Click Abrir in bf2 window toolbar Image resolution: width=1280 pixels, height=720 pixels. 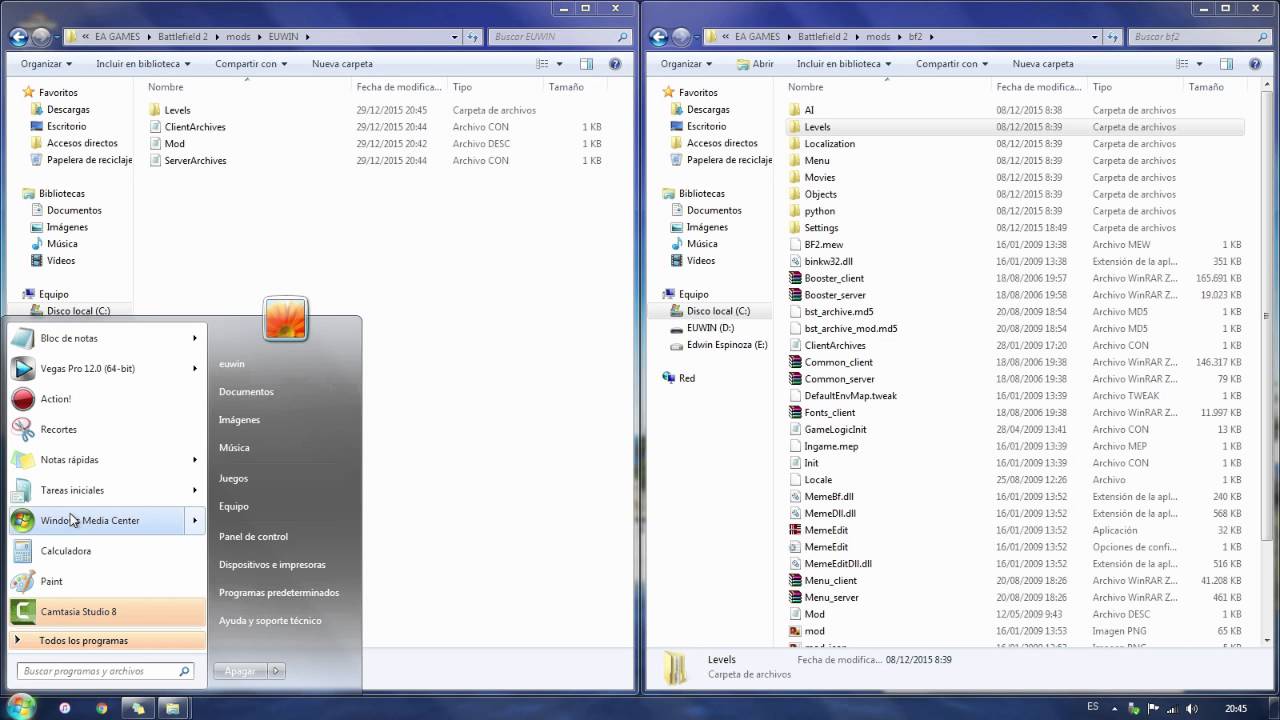(755, 64)
